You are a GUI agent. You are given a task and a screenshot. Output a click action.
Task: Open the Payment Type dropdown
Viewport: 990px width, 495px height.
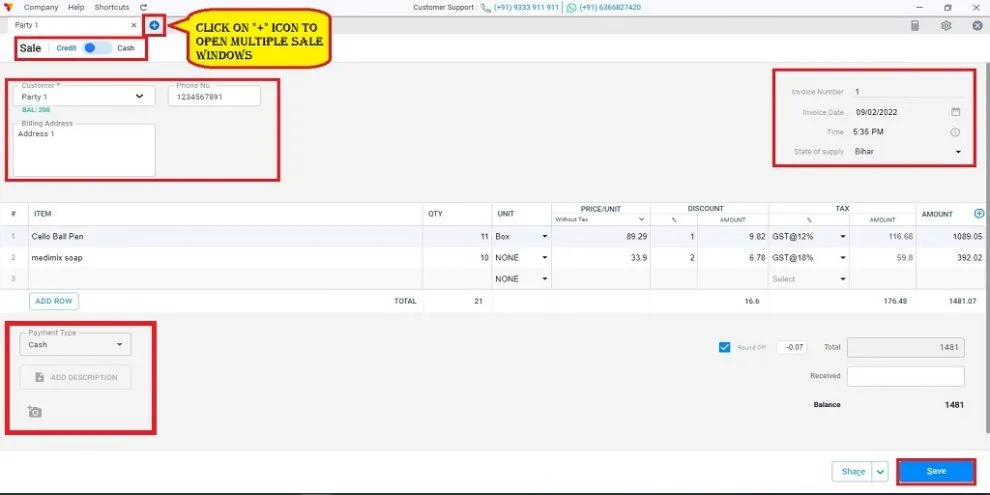click(x=75, y=345)
